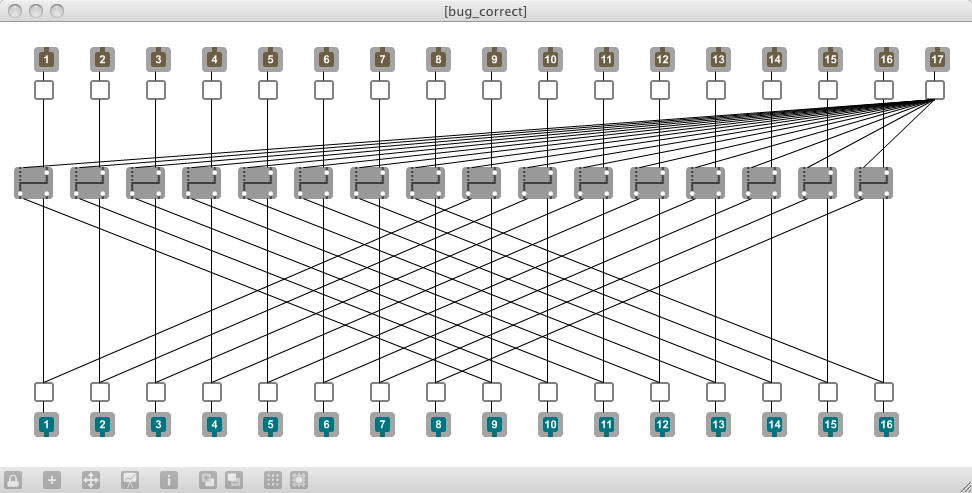Click the bring to front icon
The width and height of the screenshot is (972, 493).
[x=208, y=480]
